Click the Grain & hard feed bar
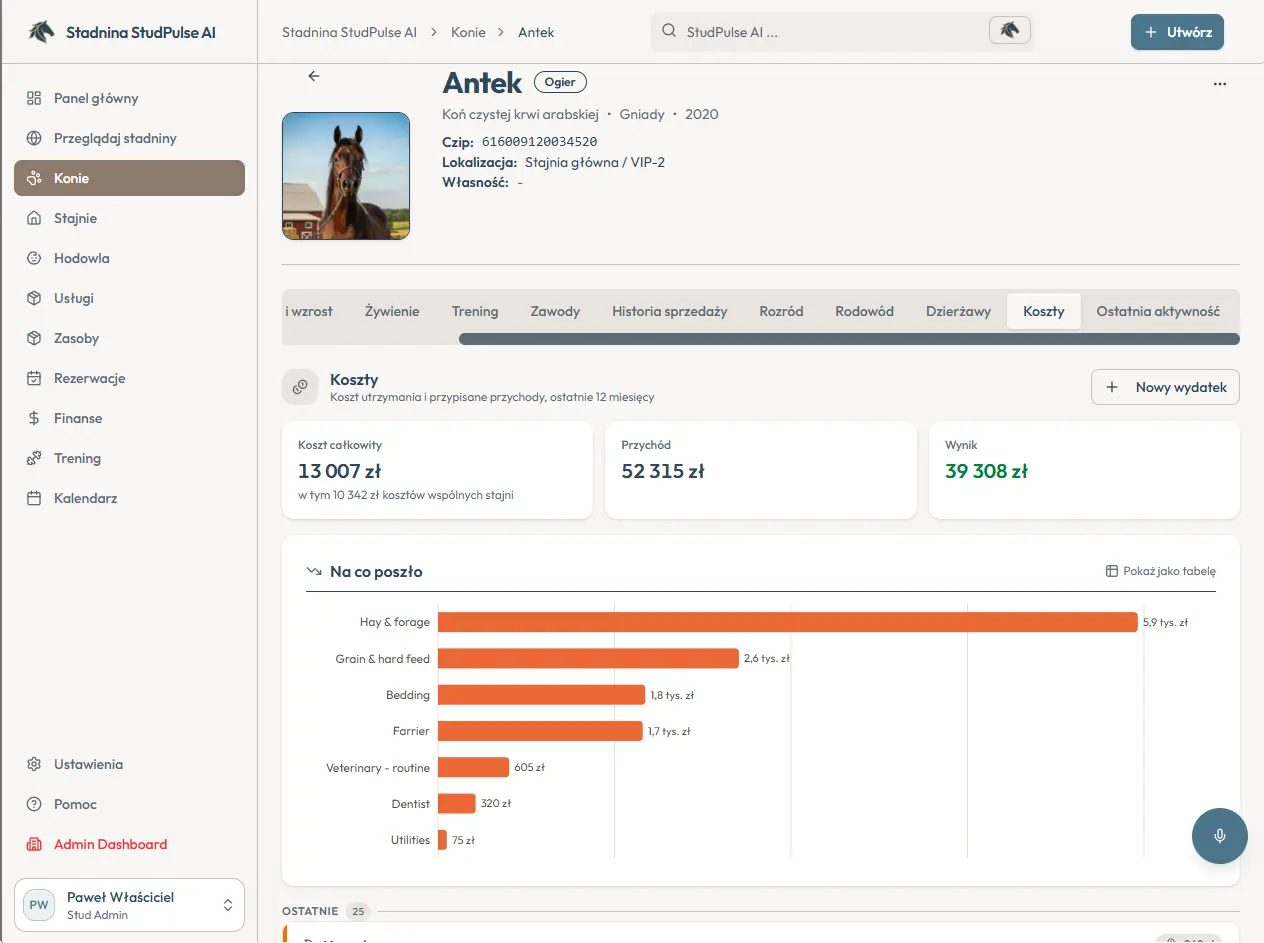 pyautogui.click(x=588, y=658)
